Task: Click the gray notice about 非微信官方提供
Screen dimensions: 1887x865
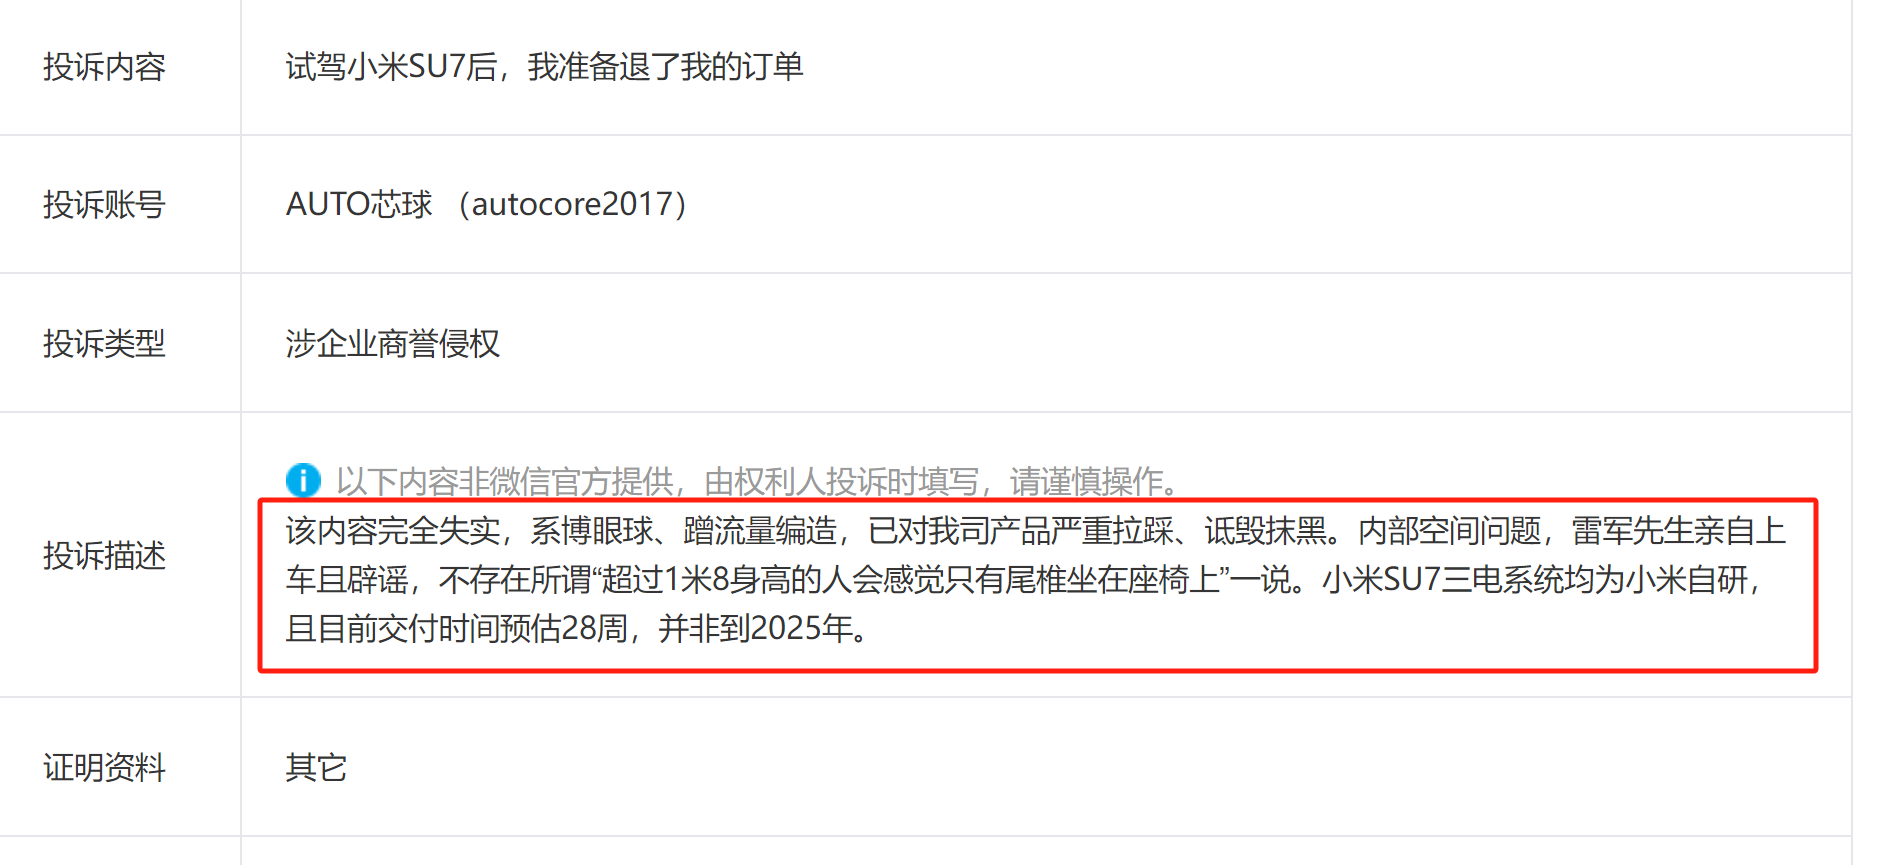Action: click(759, 482)
